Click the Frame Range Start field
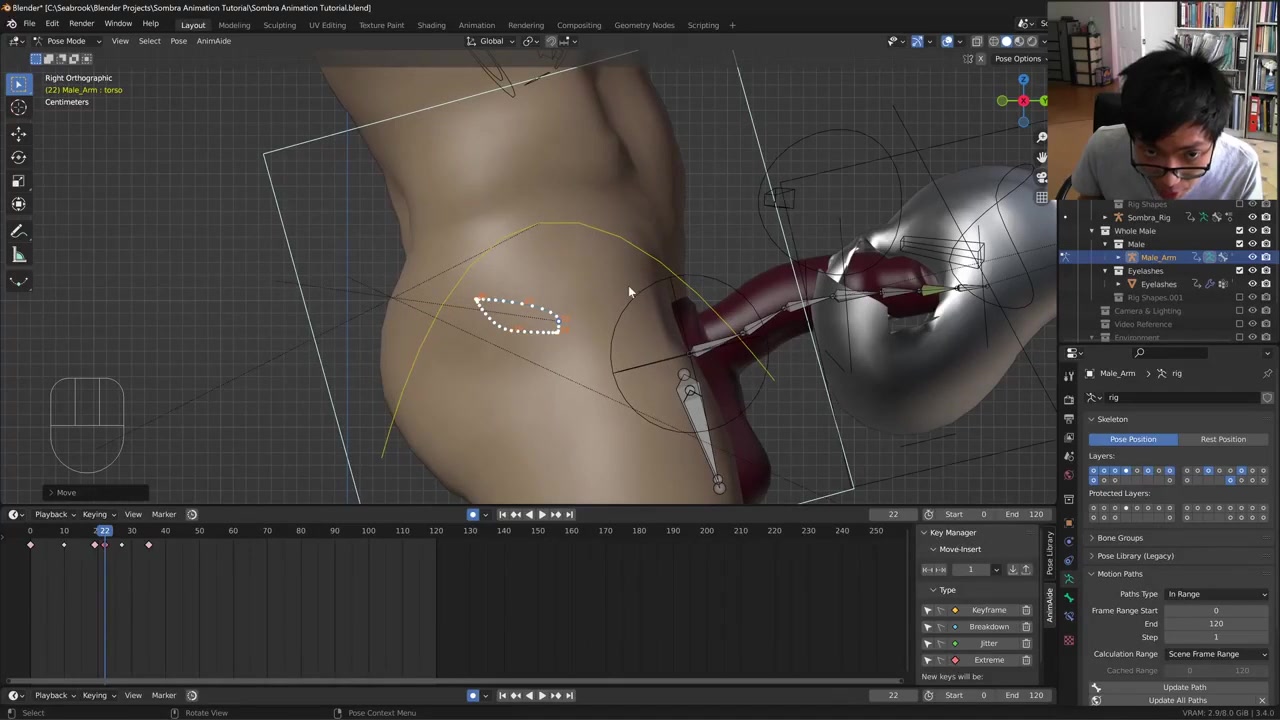Screen dimensions: 1280x720 coord(1215,610)
